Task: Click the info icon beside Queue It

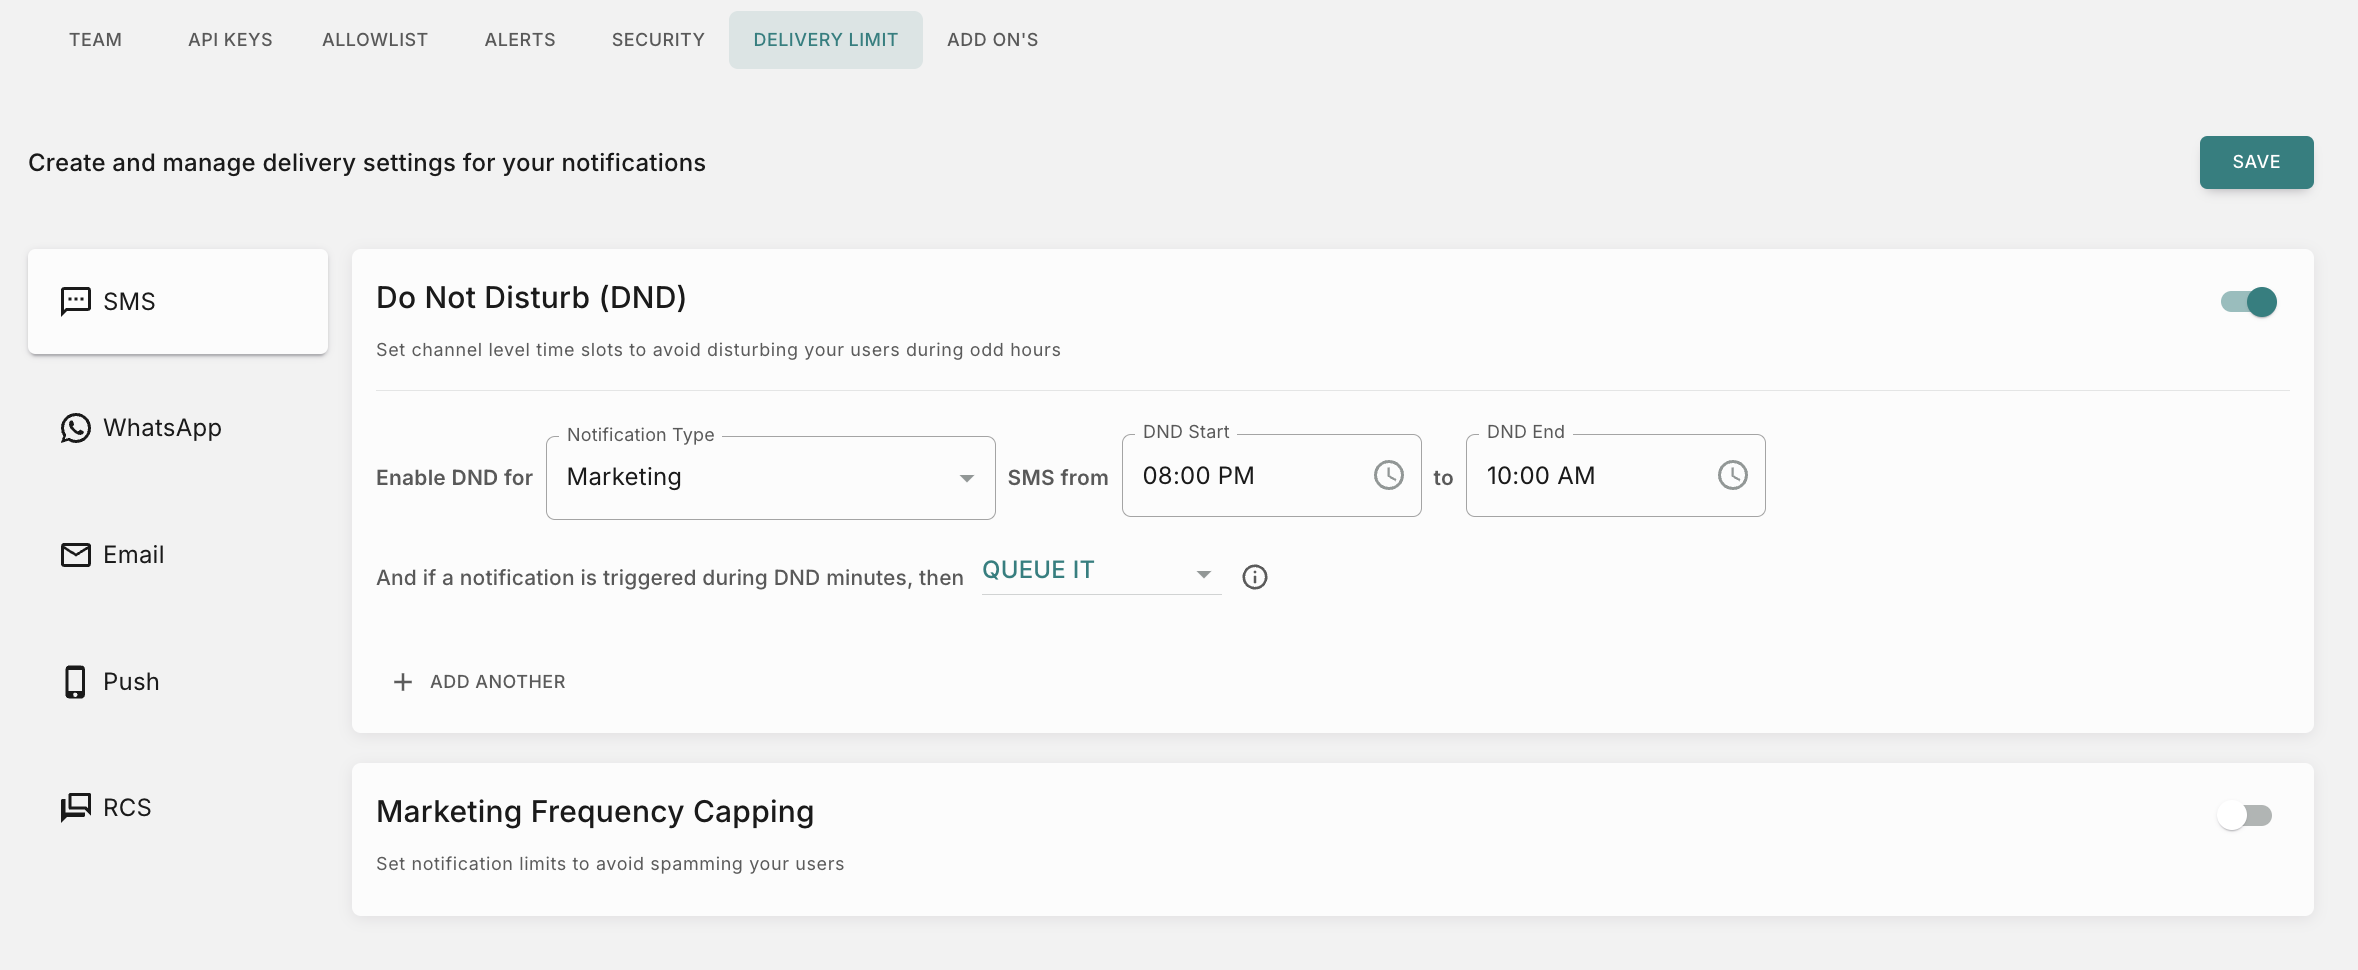Action: (x=1254, y=577)
